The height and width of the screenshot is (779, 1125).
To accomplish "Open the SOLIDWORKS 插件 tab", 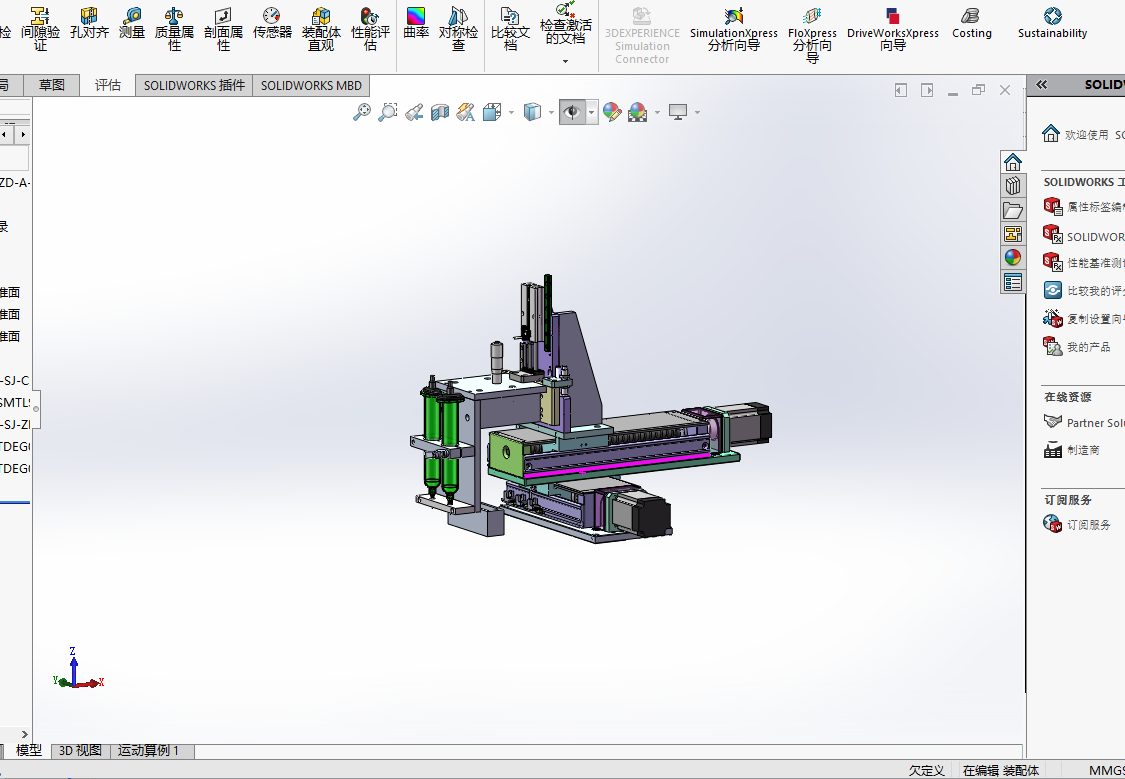I will [x=194, y=85].
